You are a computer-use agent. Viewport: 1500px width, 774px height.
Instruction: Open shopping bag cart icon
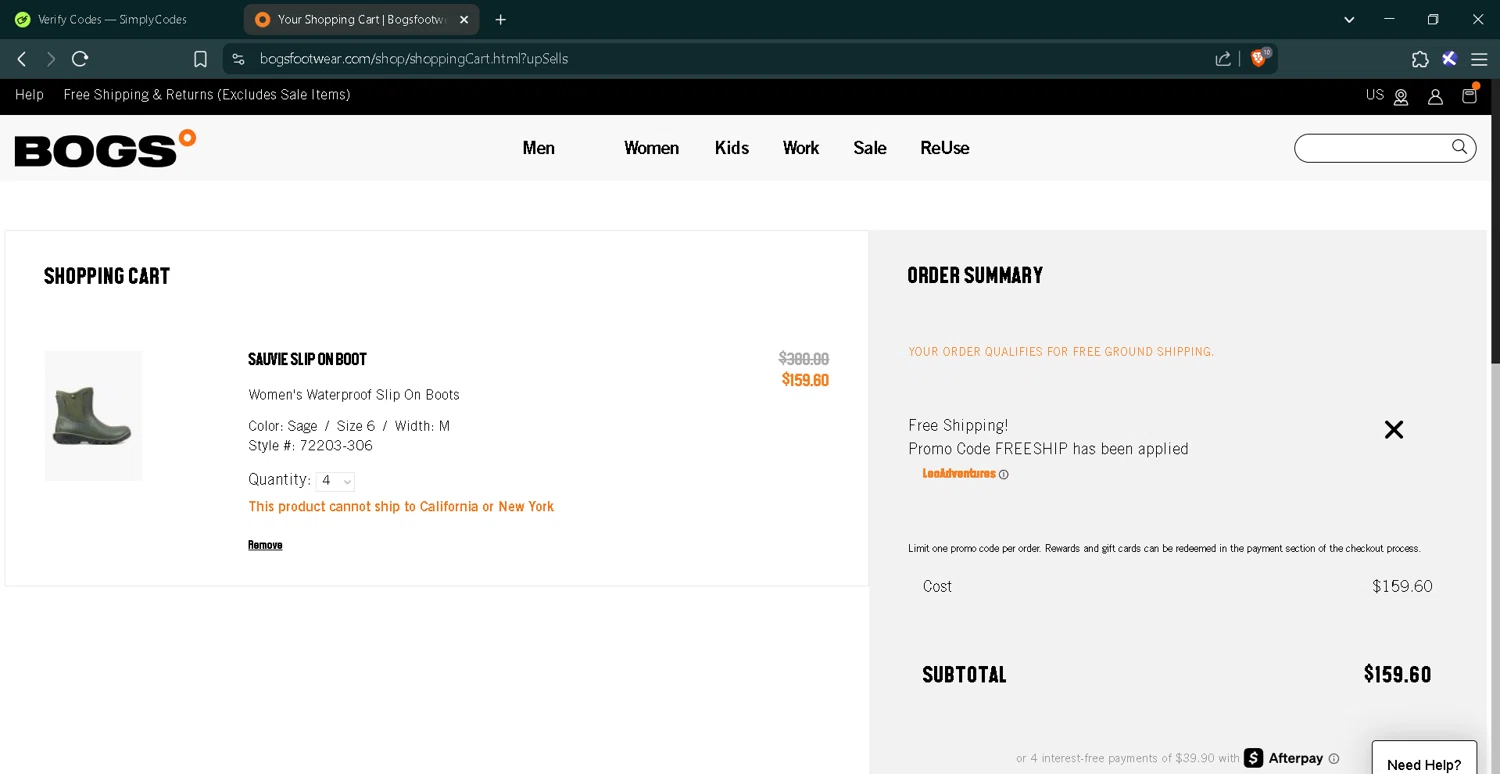click(x=1469, y=95)
